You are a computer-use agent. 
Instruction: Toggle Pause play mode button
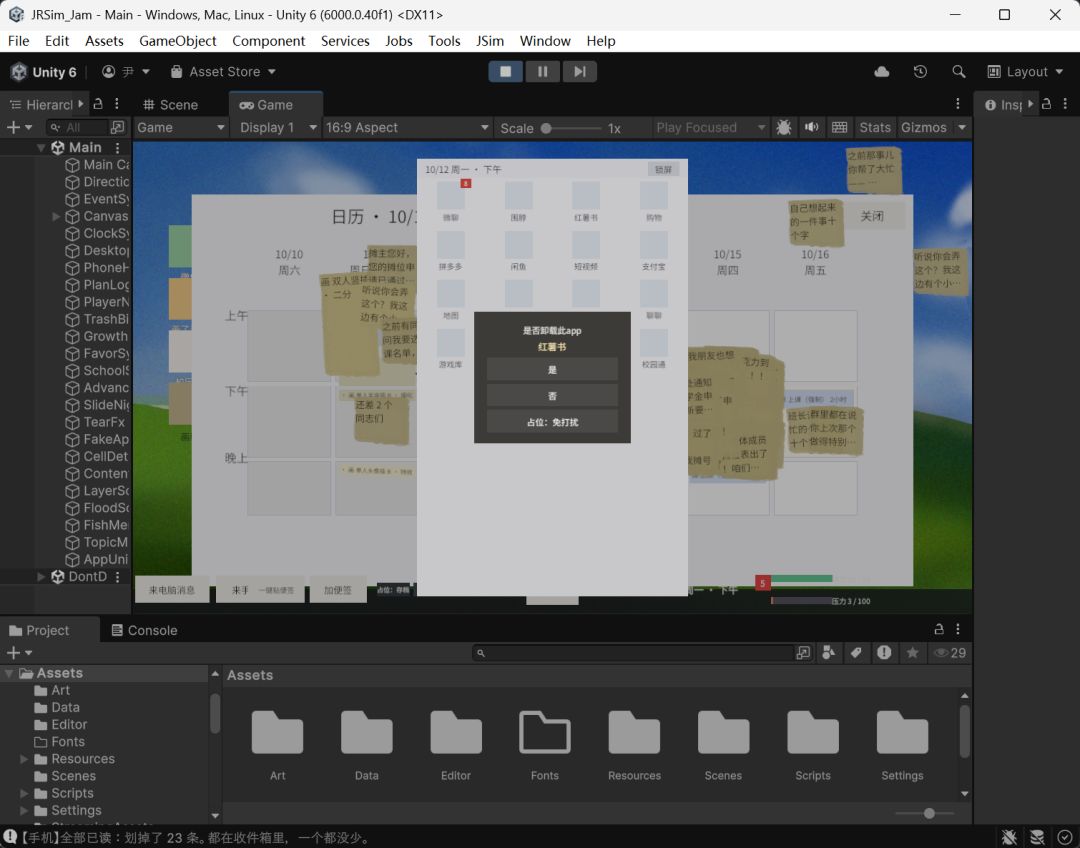pyautogui.click(x=543, y=72)
